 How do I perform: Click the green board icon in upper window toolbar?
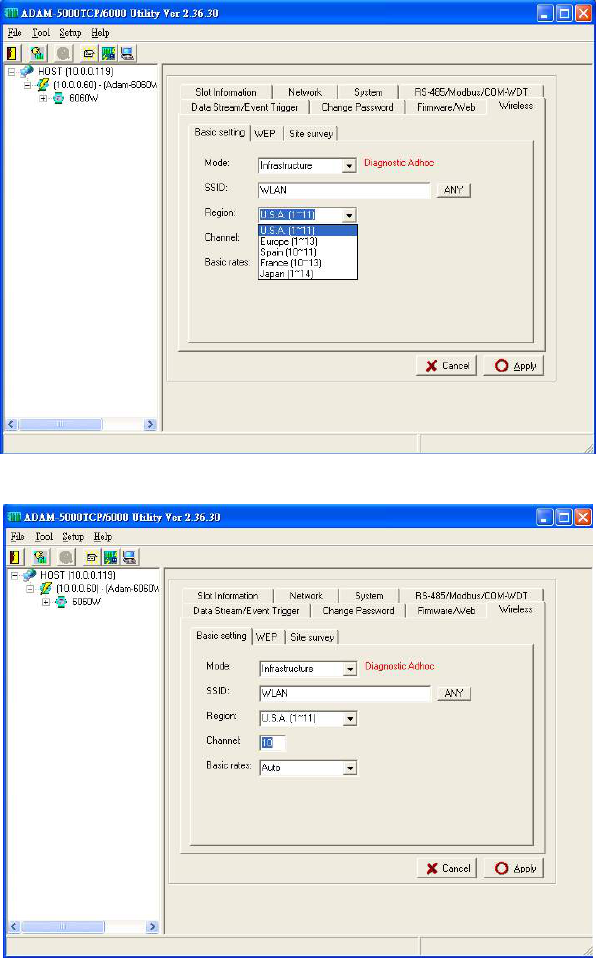click(x=109, y=53)
